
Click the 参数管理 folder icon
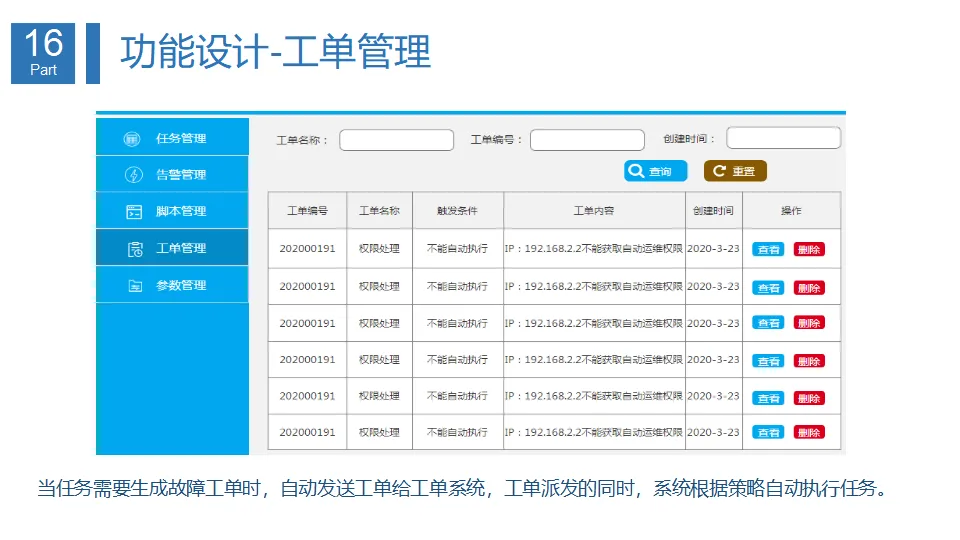tap(135, 286)
